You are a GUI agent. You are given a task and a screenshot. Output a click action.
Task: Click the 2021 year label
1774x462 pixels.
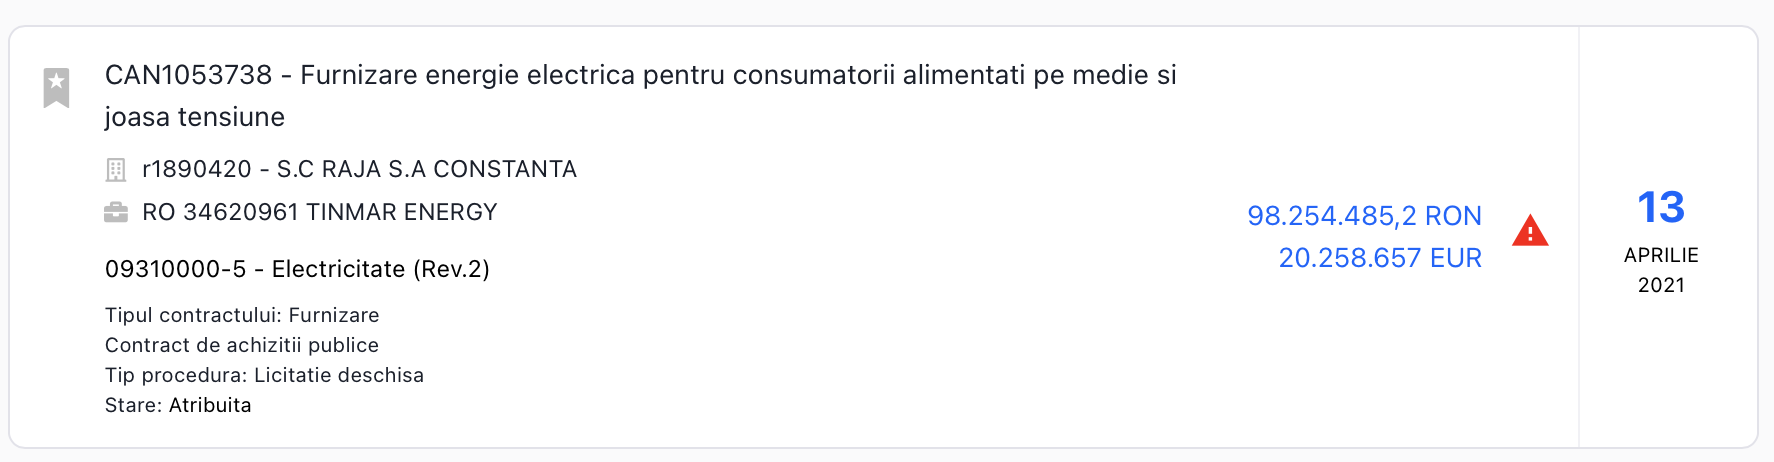click(1660, 285)
